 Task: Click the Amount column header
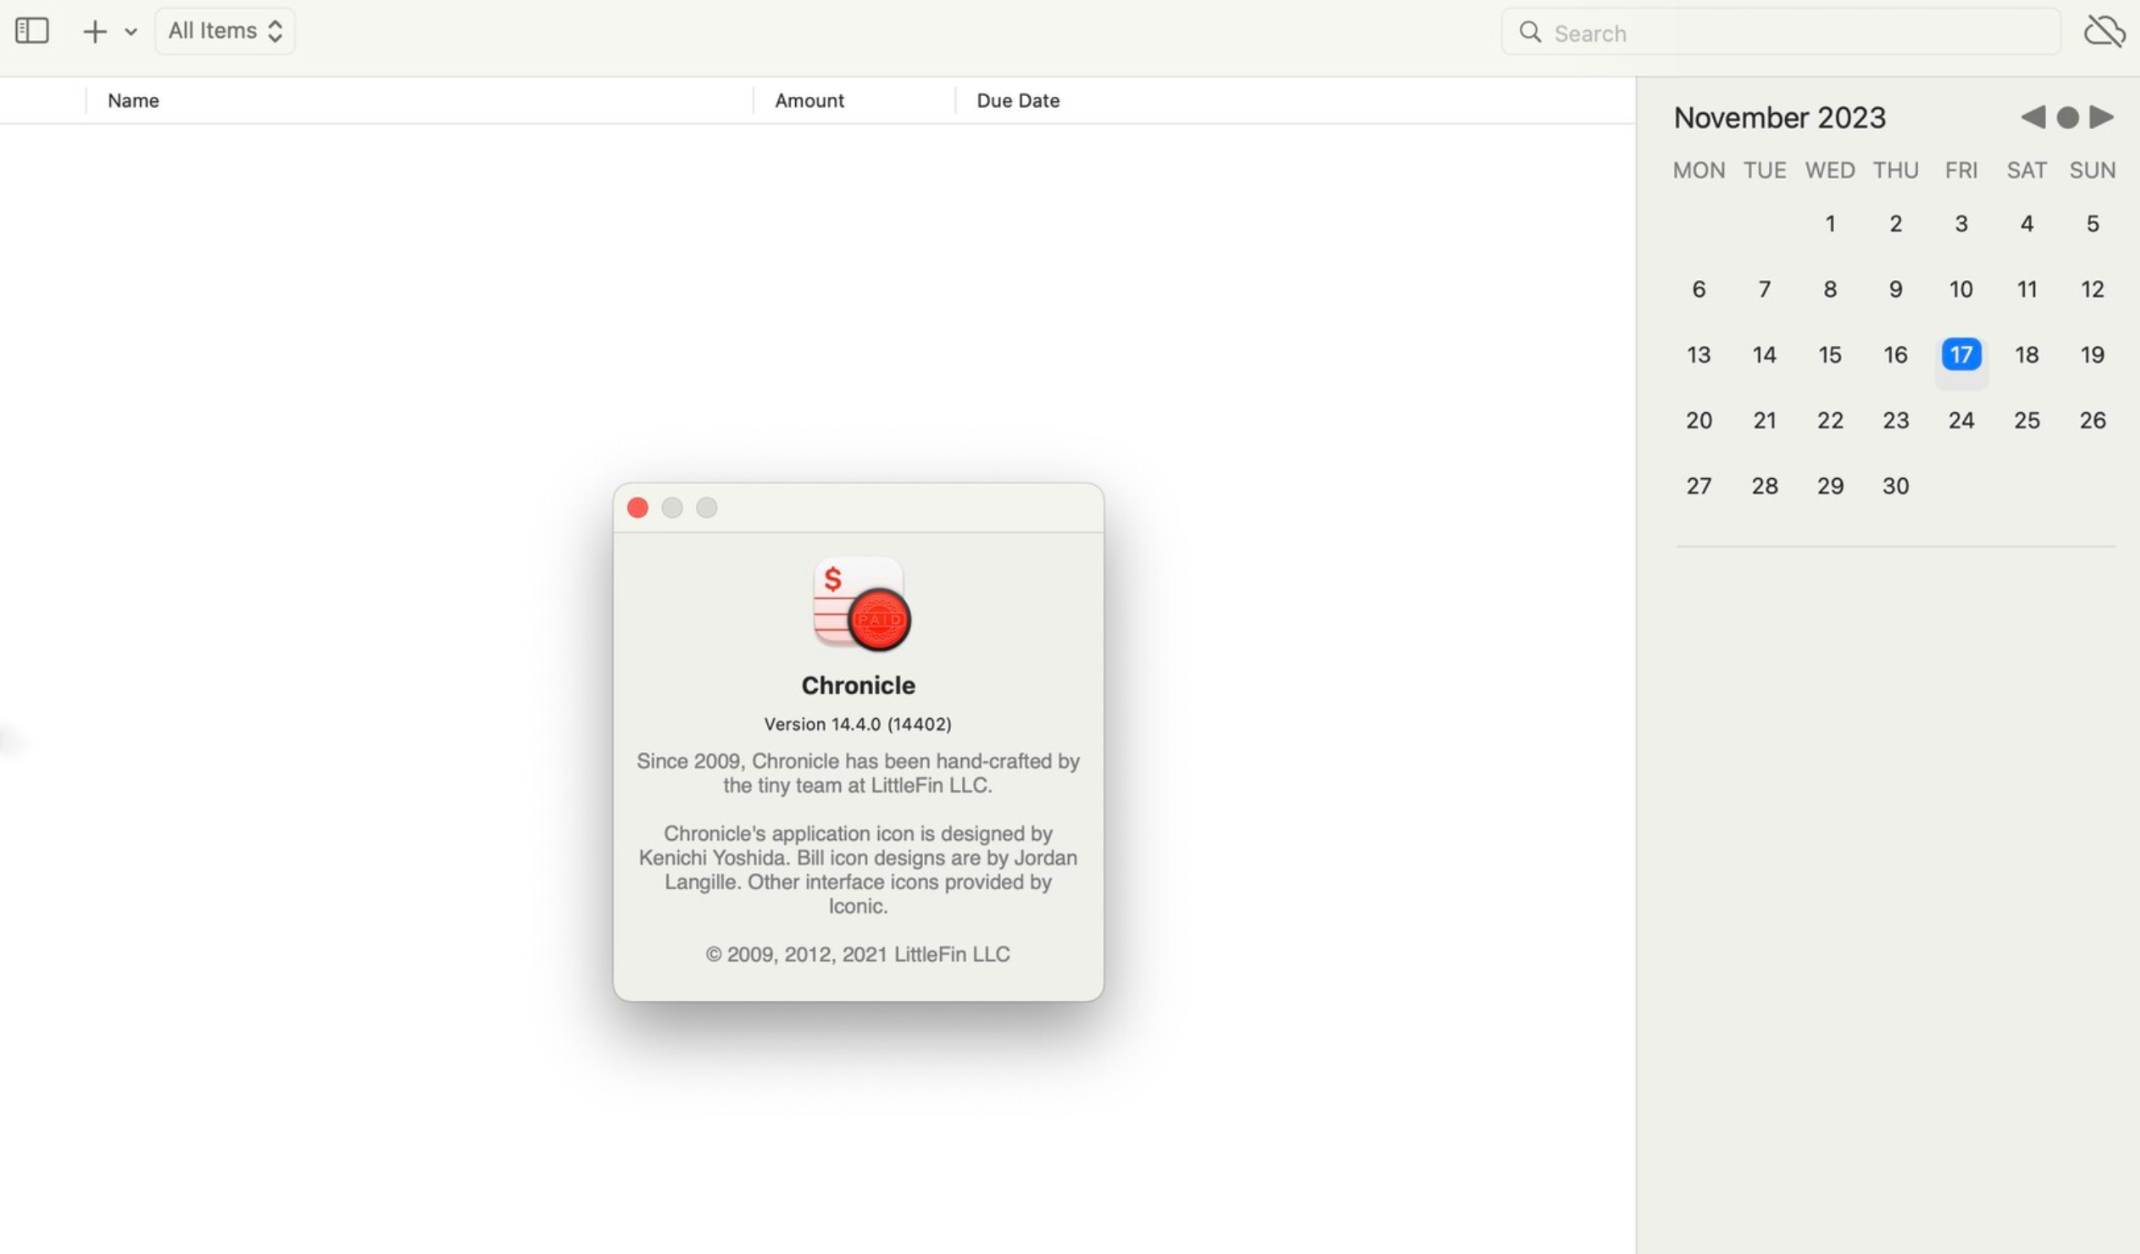coord(809,100)
